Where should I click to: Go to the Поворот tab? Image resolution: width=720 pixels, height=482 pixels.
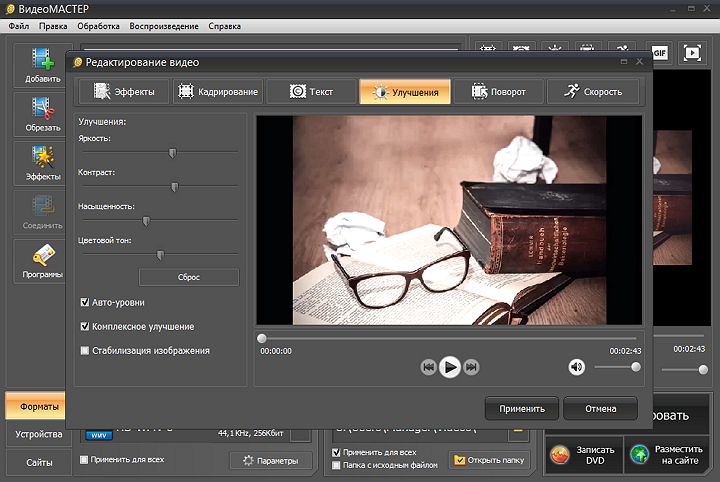pyautogui.click(x=499, y=91)
